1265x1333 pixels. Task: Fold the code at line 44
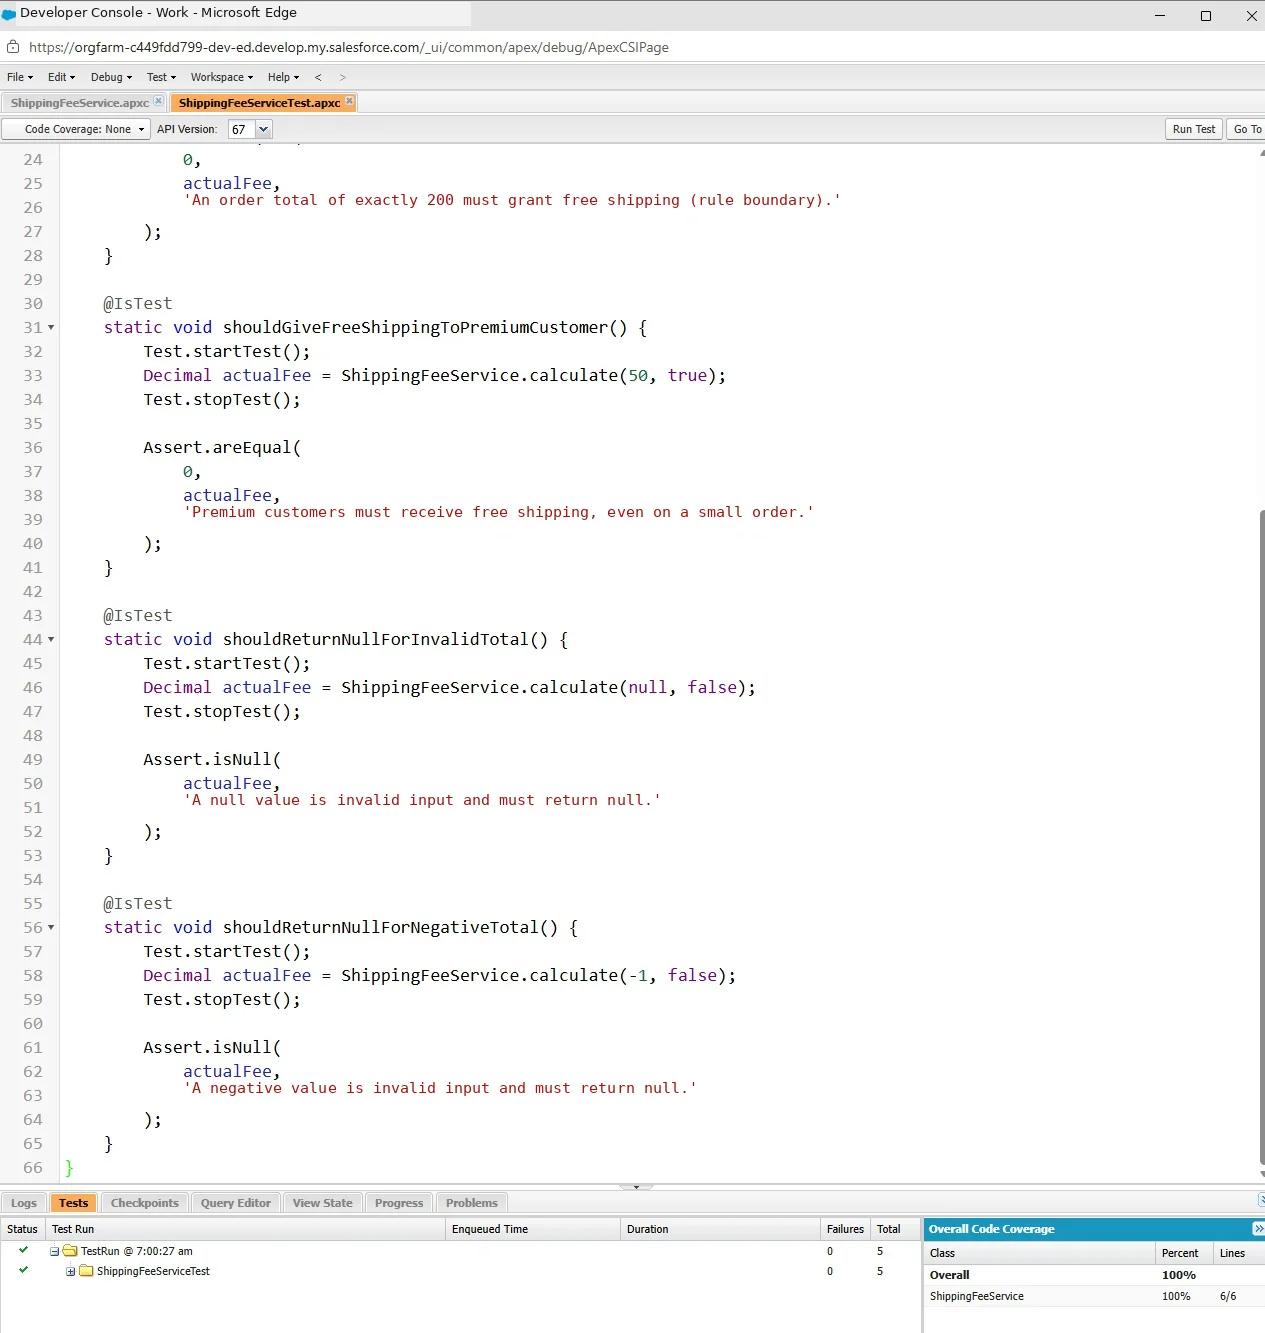(51, 640)
